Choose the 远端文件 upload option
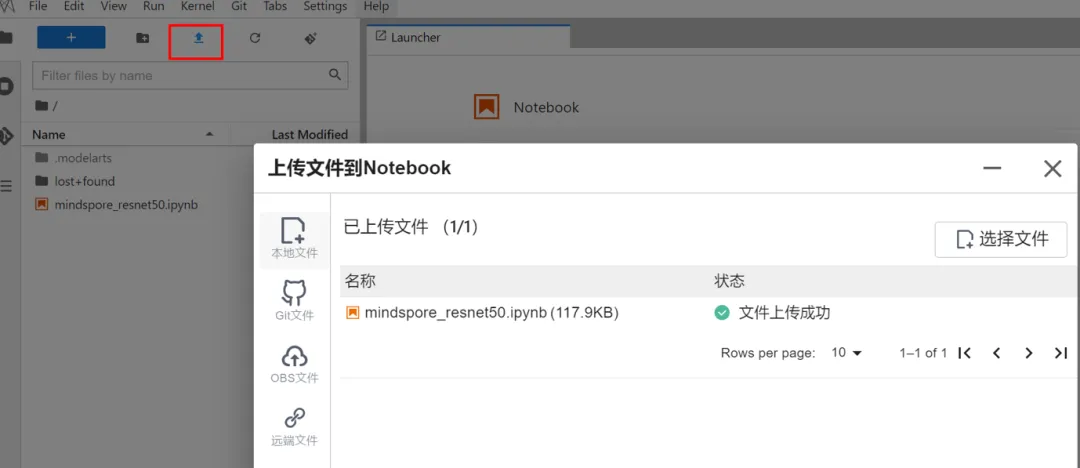The image size is (1080, 468). [x=294, y=425]
